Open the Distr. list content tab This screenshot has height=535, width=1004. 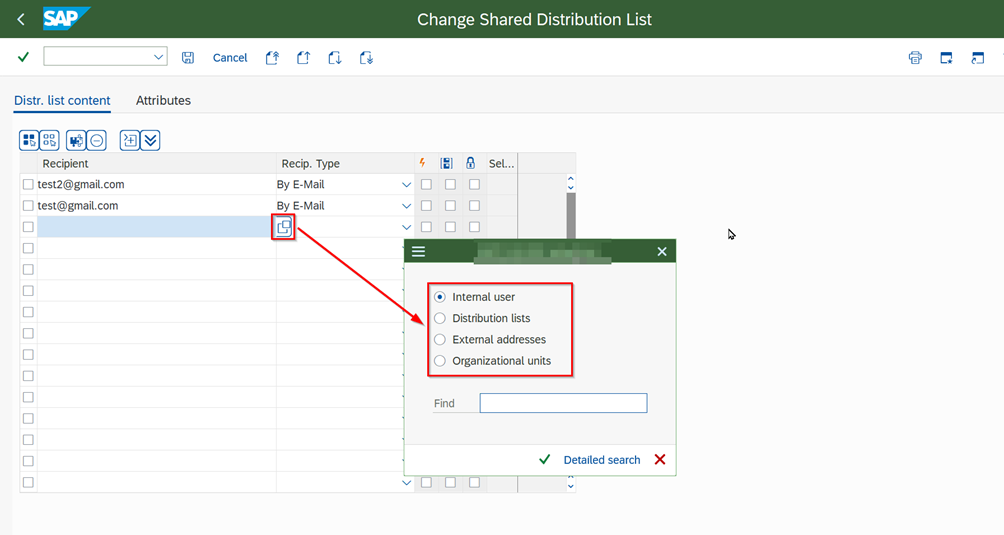(62, 101)
